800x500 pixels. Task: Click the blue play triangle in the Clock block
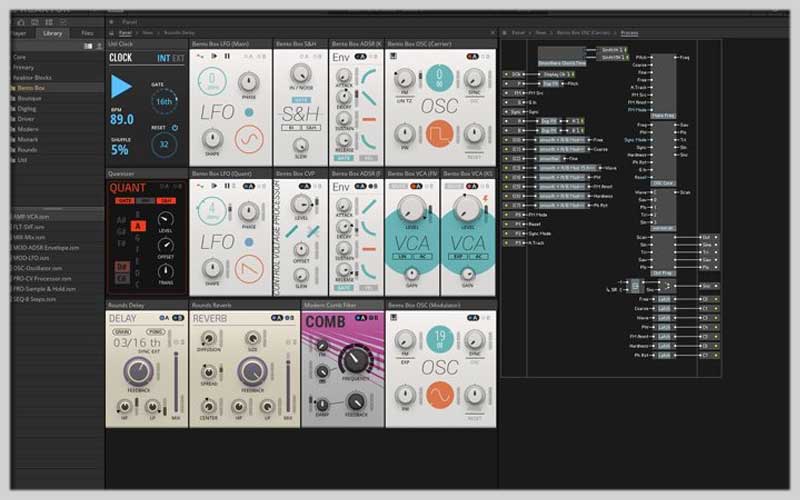point(121,86)
